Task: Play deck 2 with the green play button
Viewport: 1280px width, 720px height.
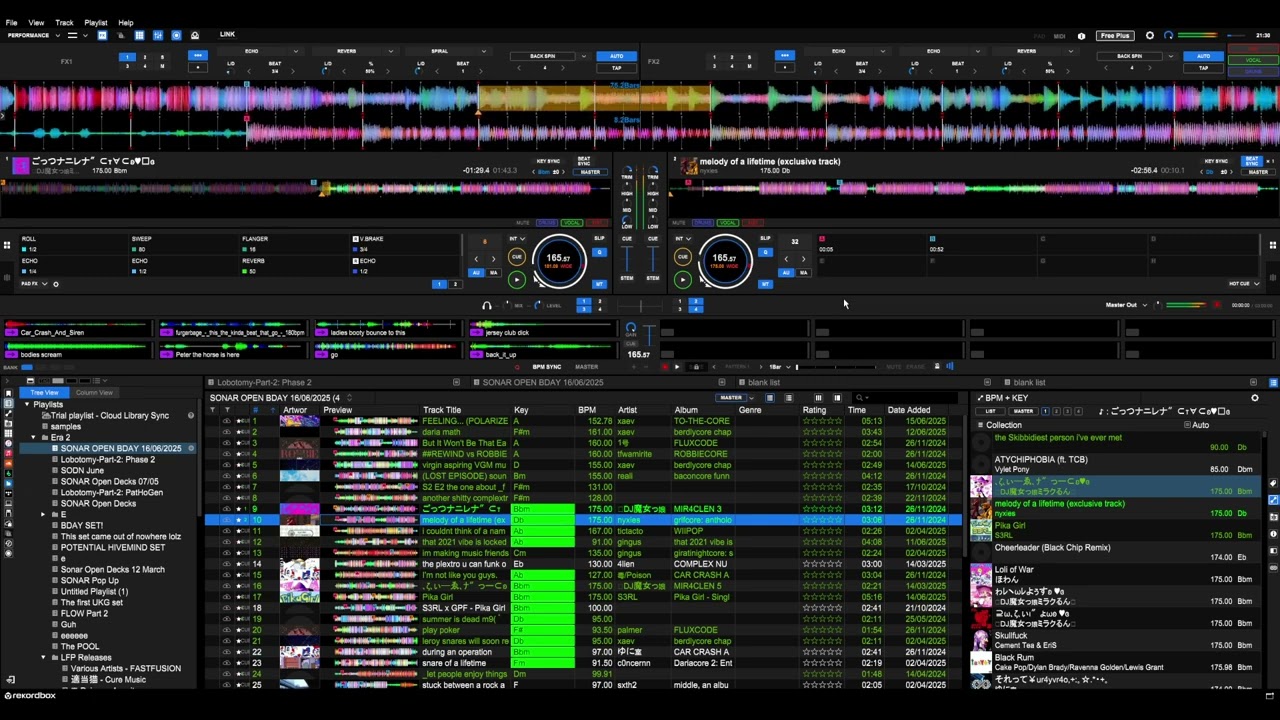Action: point(683,280)
